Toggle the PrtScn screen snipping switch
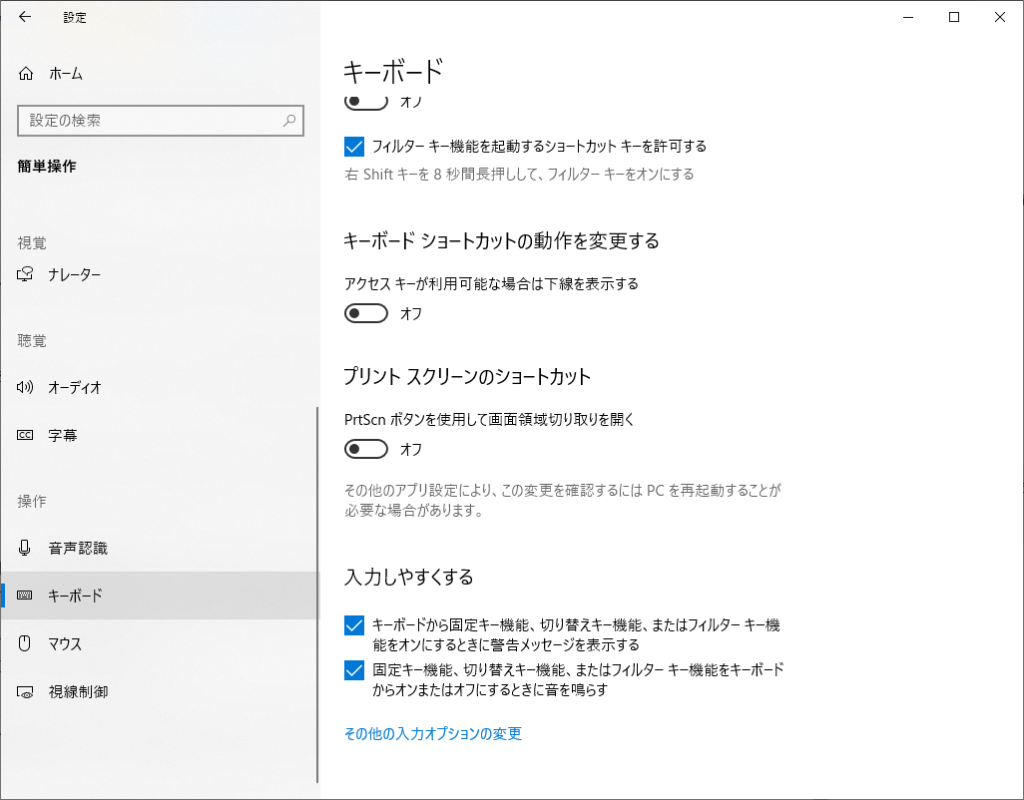The image size is (1024, 800). coord(366,449)
